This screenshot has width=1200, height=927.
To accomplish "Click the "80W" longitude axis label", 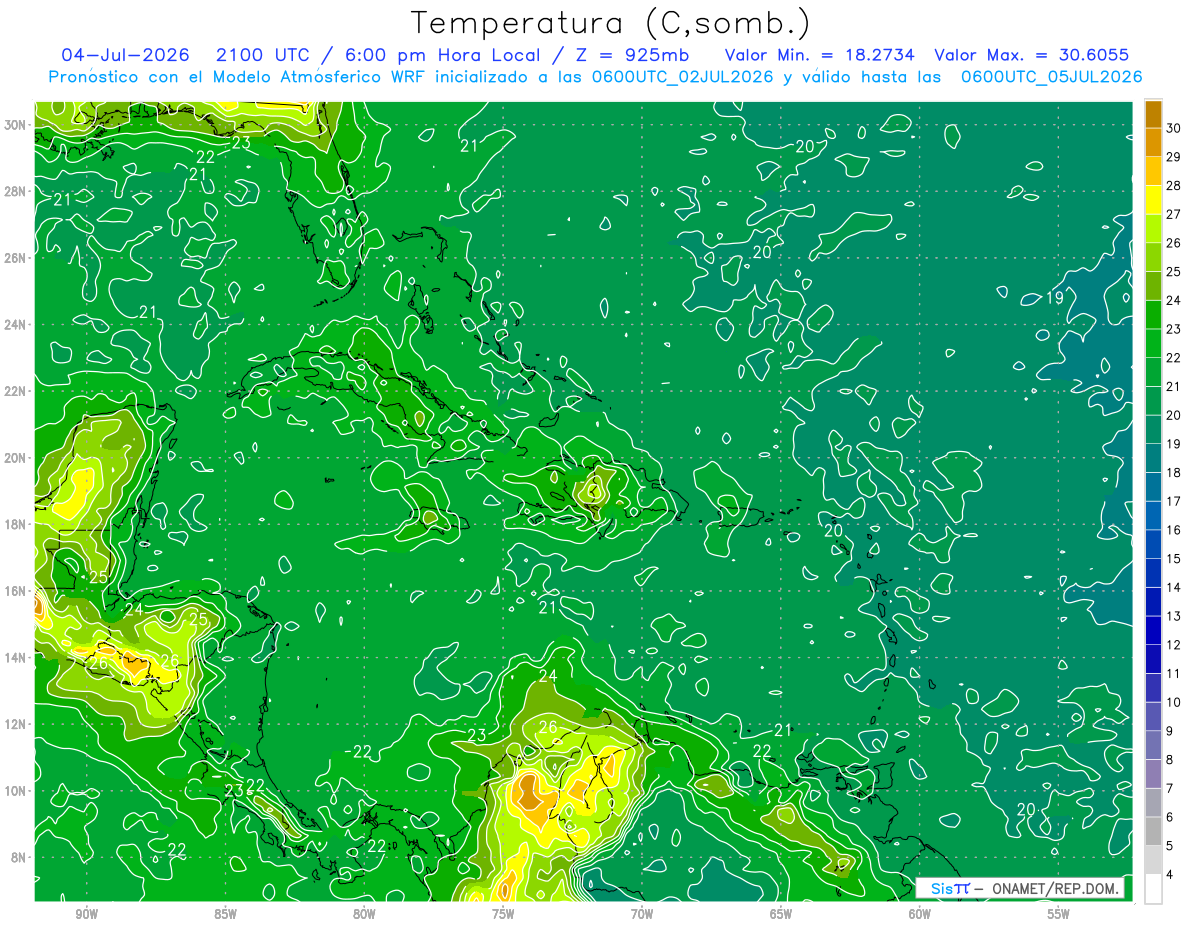I will 364,914.
